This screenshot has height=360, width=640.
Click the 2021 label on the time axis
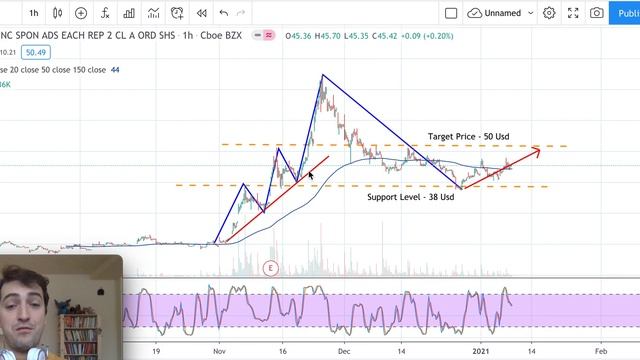coord(480,351)
